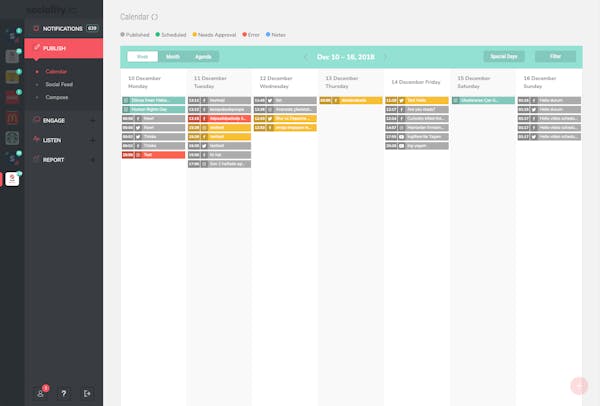Viewport: 600px width, 406px height.
Task: Switch to the Week view tab
Action: tap(142, 57)
